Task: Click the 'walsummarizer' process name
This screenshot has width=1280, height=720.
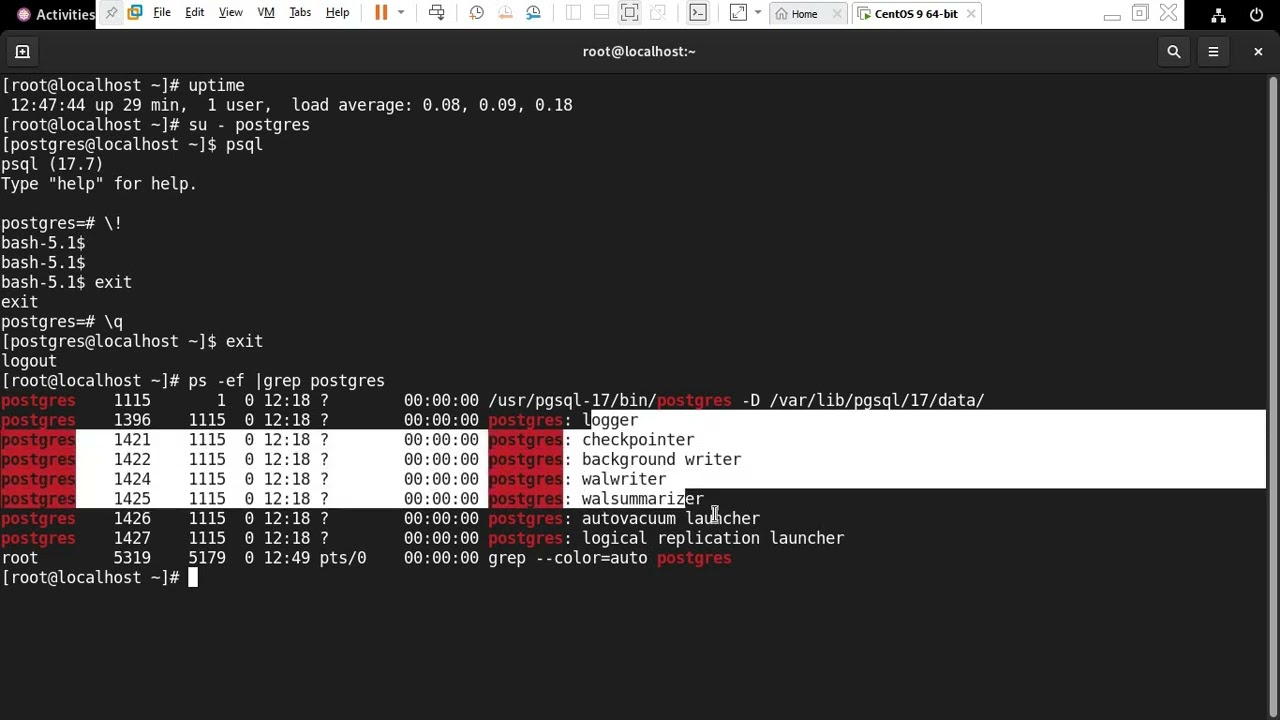Action: pos(643,499)
